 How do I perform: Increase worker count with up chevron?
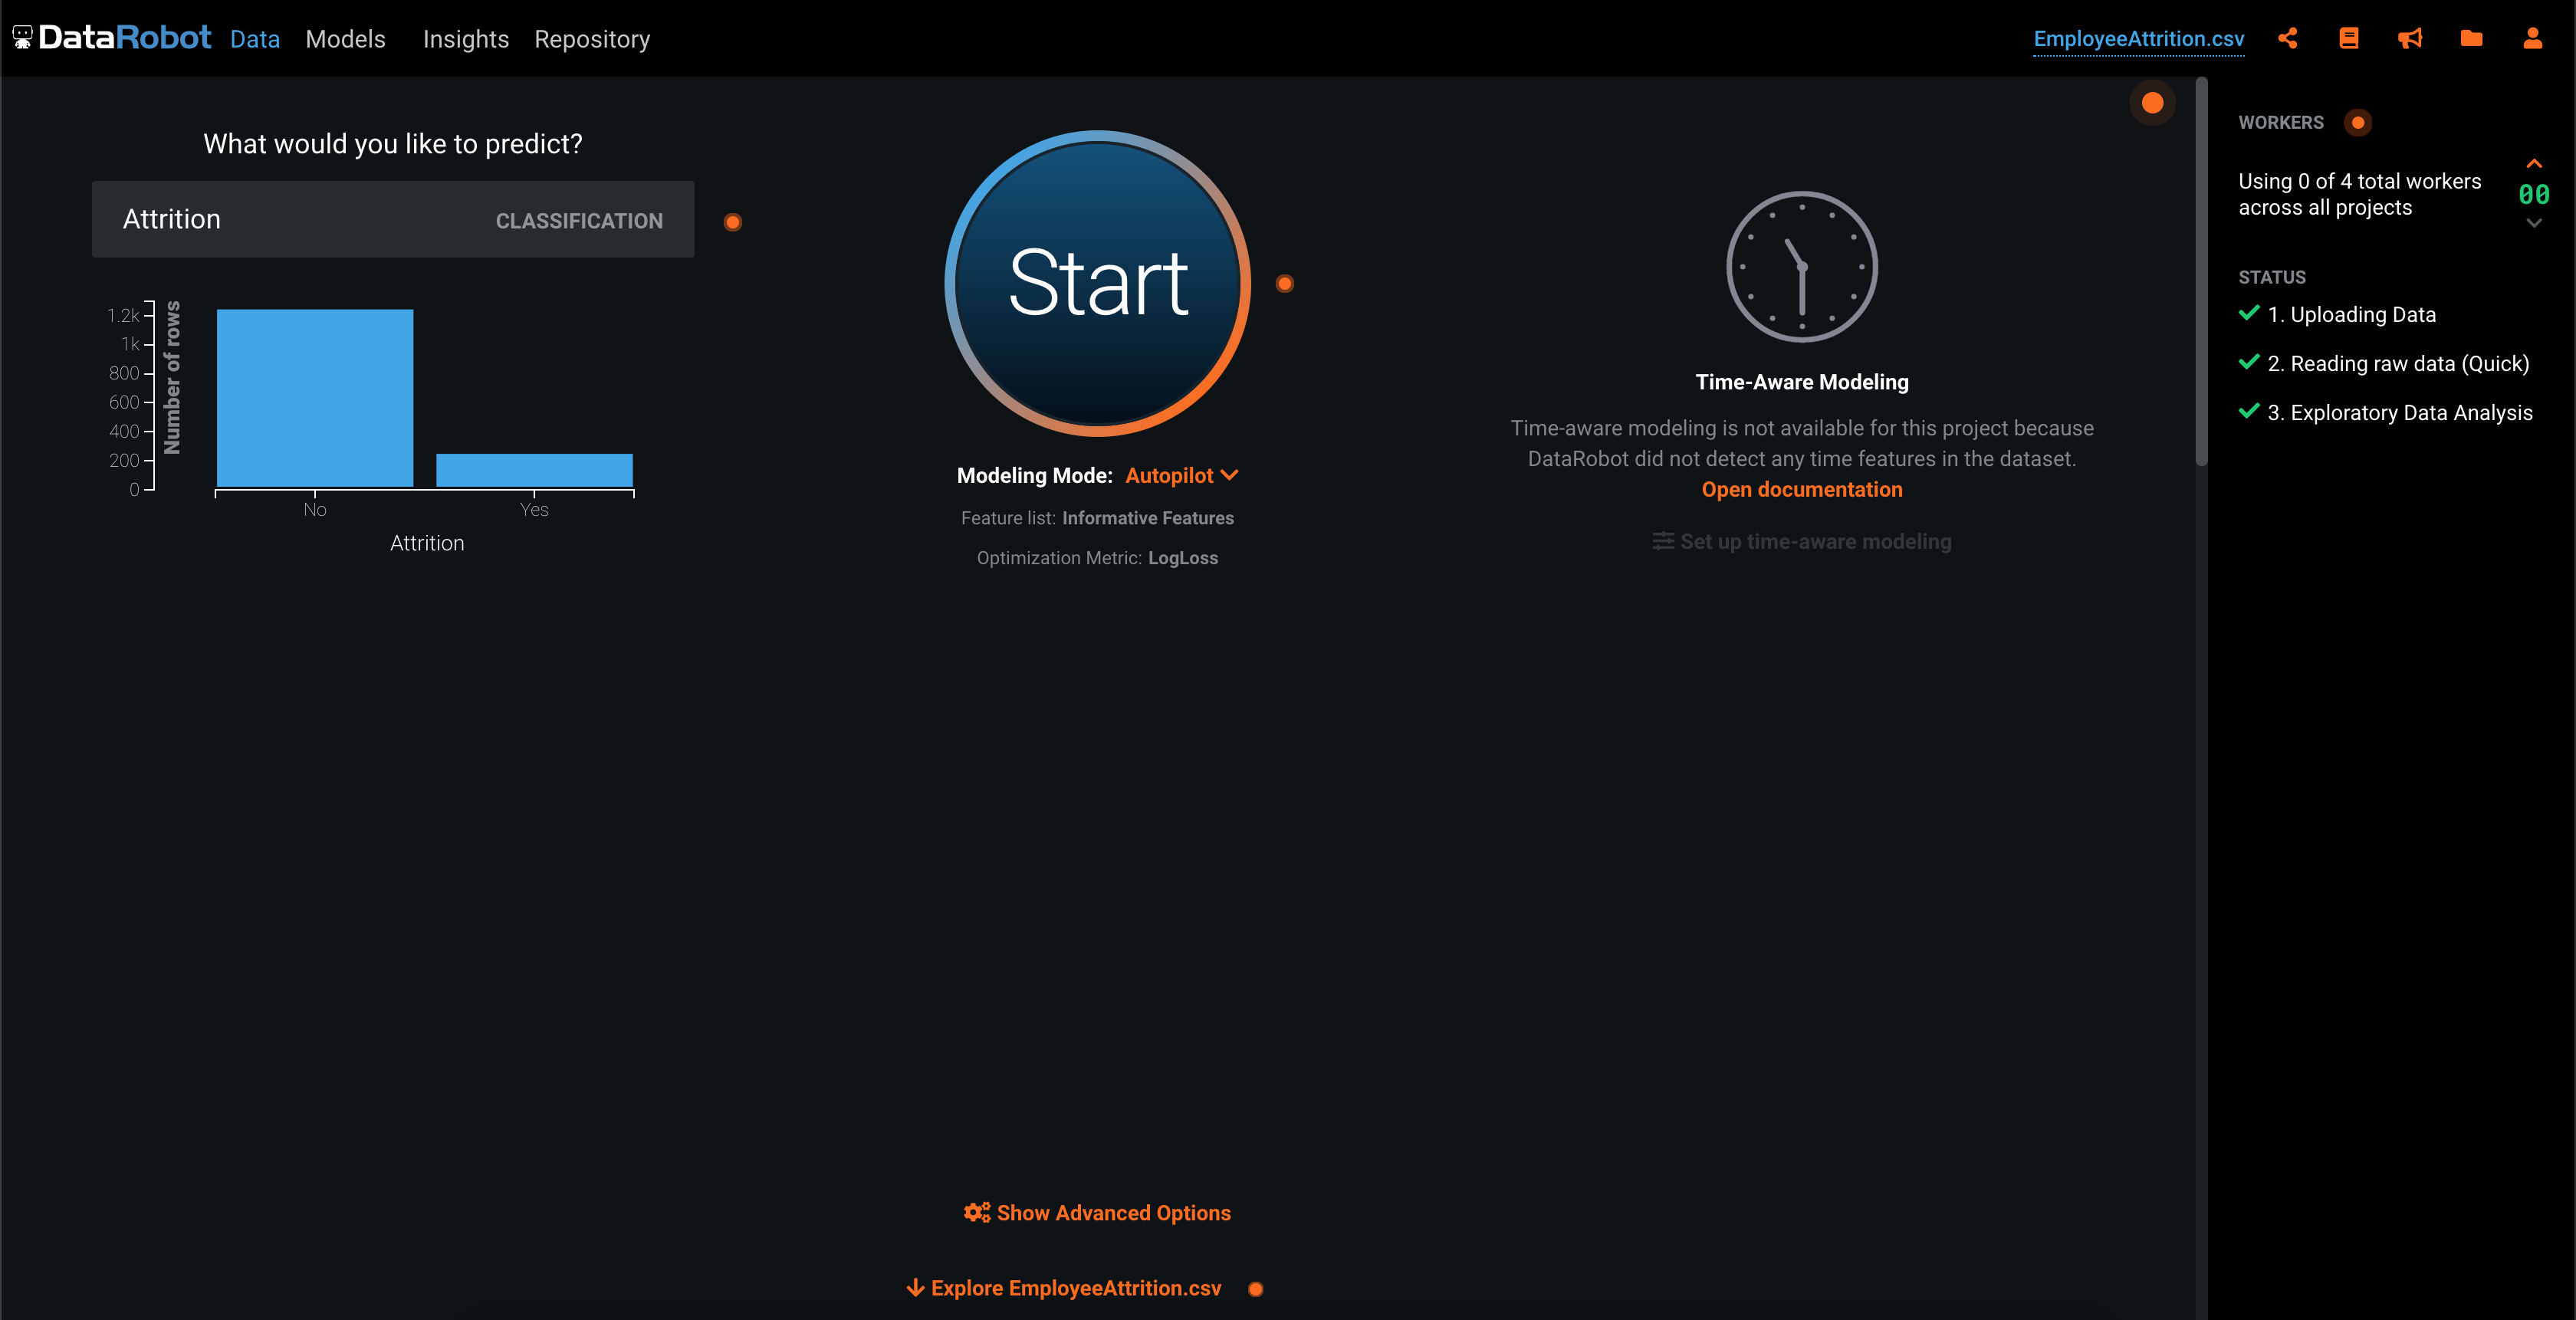2533,163
